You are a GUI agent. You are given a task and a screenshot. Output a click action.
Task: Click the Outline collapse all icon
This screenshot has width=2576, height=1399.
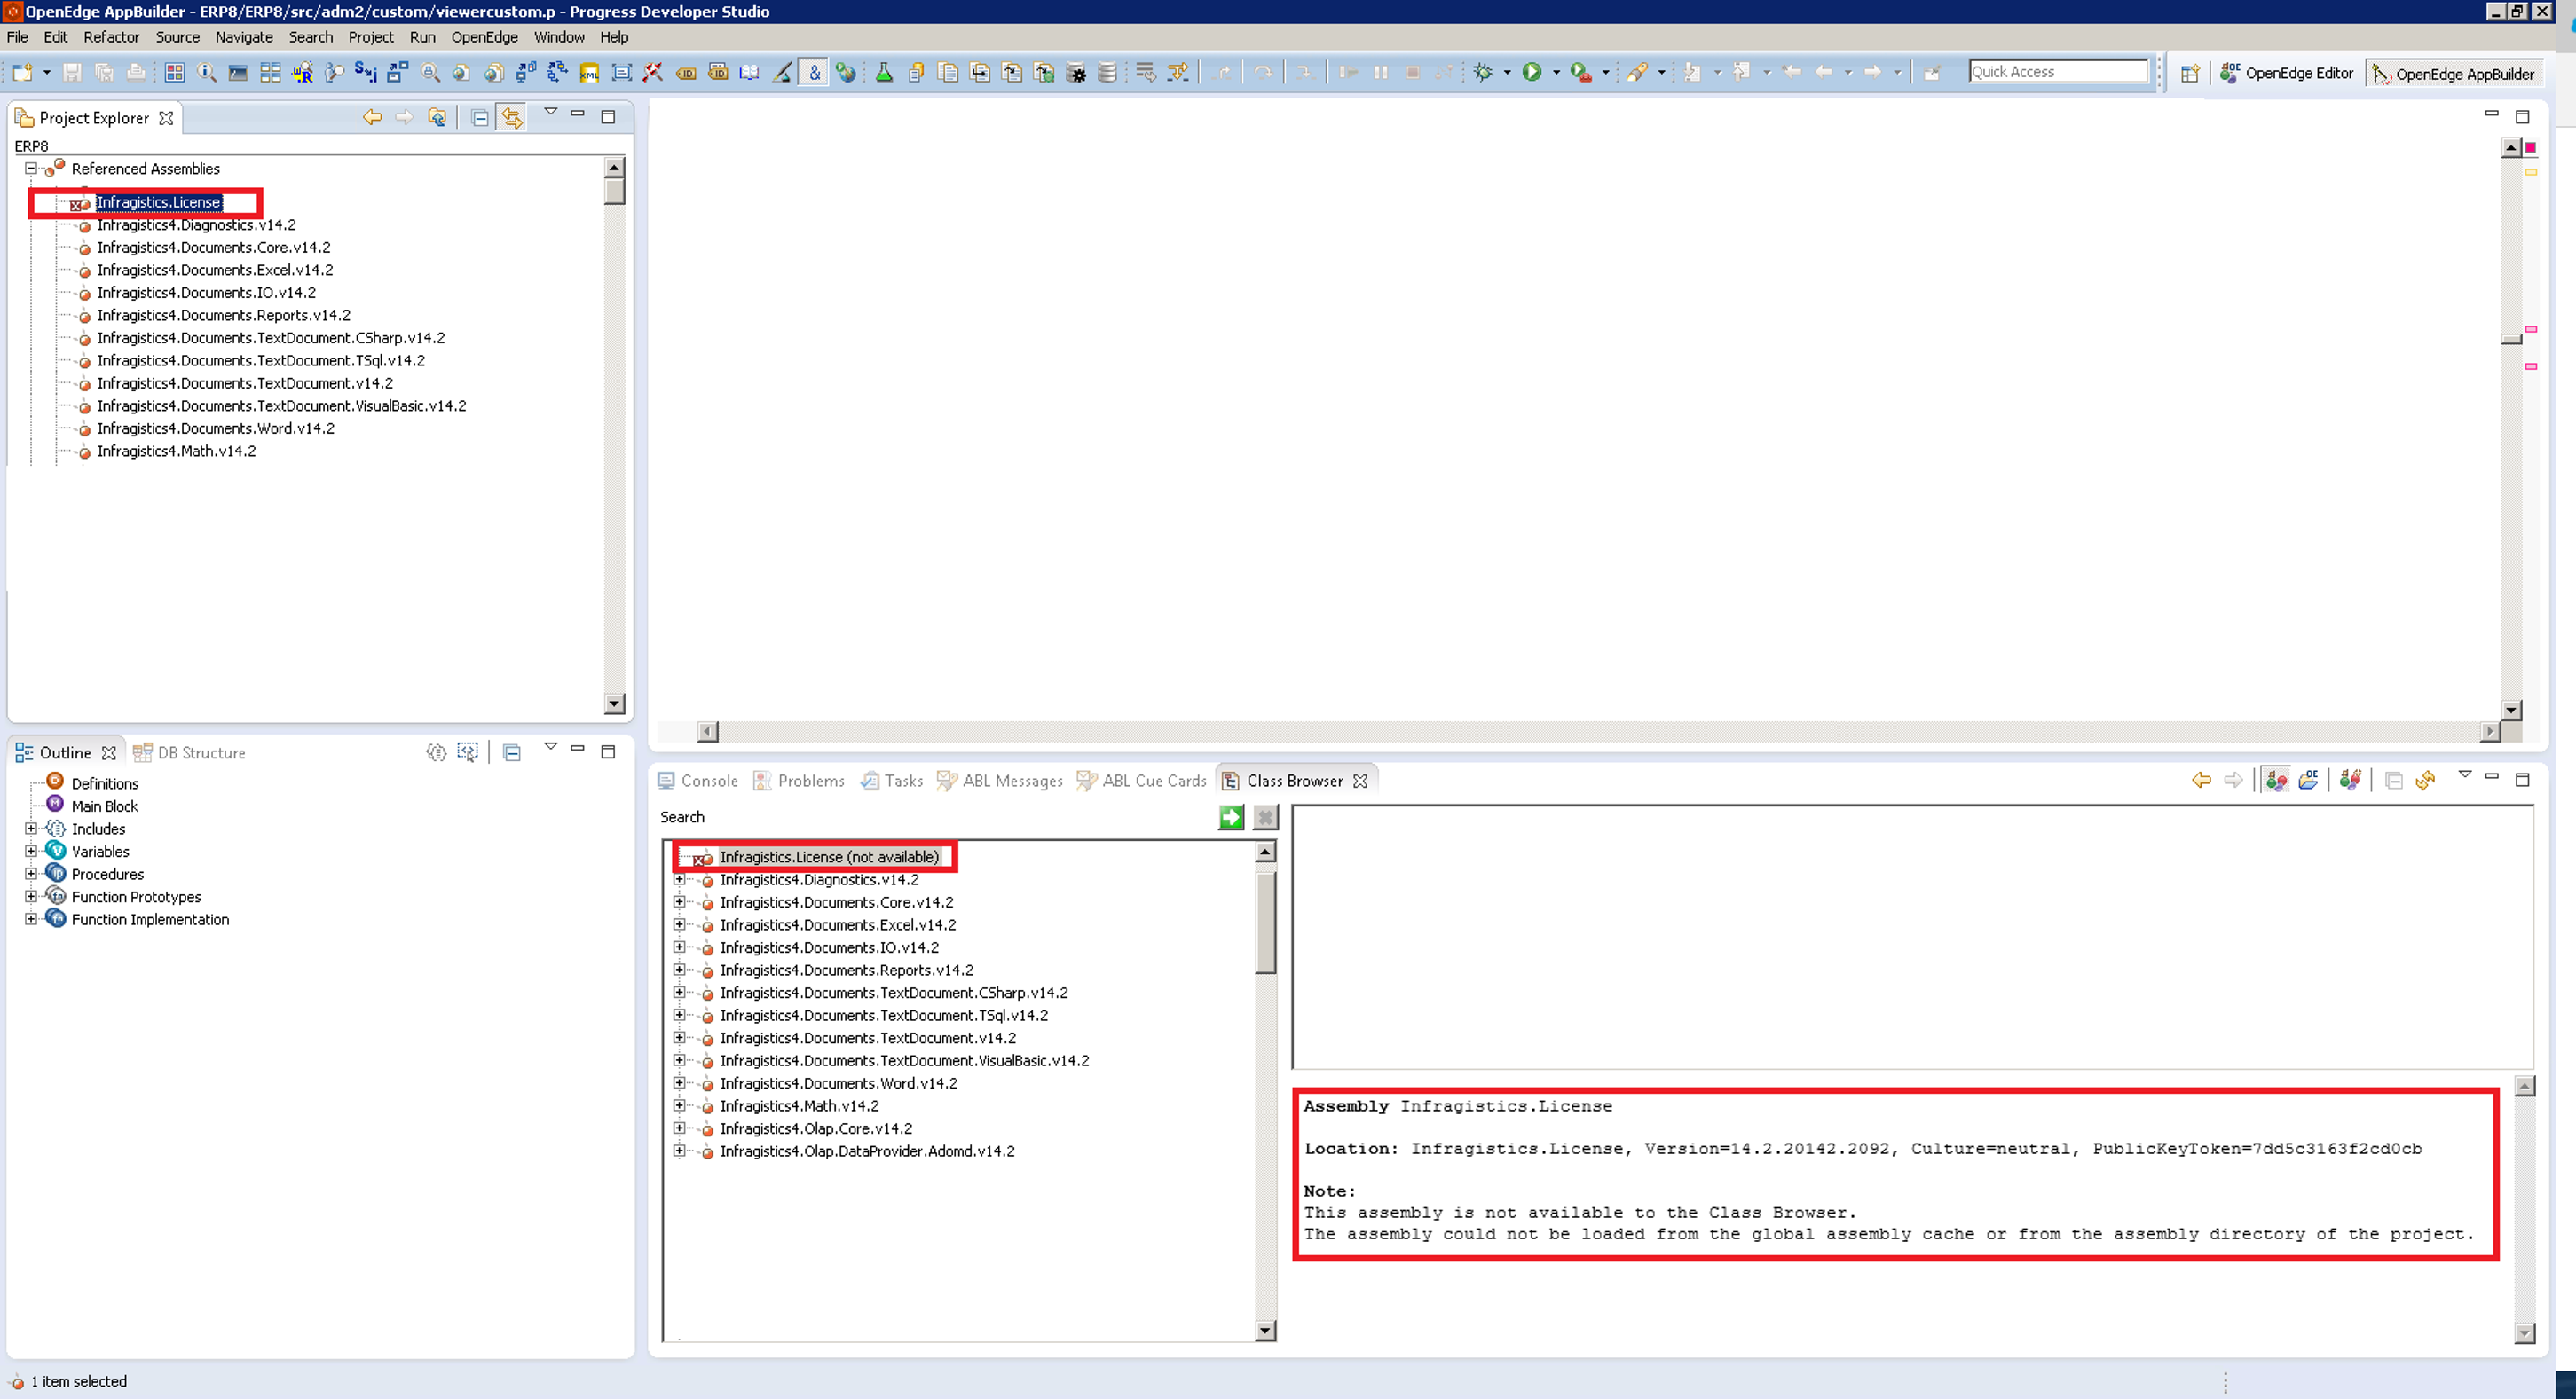[512, 752]
